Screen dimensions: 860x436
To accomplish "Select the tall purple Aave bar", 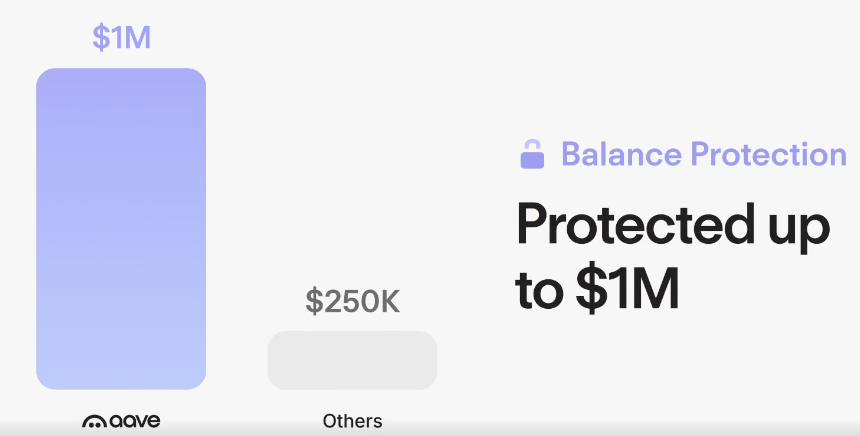I will [x=121, y=228].
